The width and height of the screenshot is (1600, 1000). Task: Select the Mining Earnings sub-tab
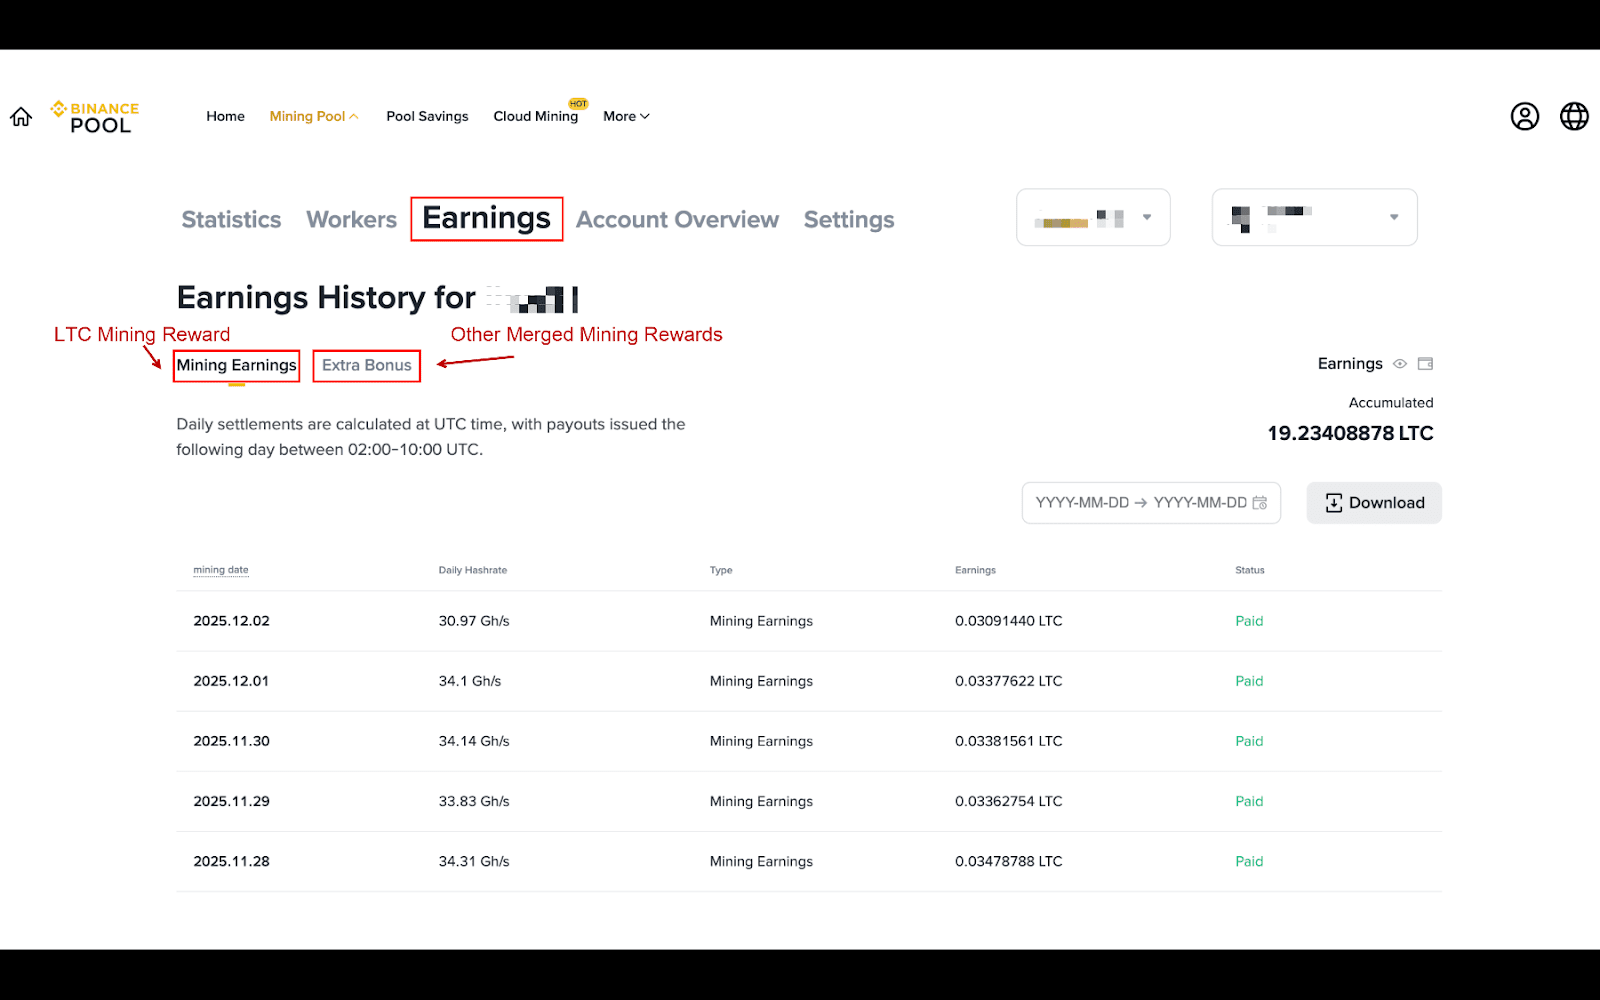(236, 365)
